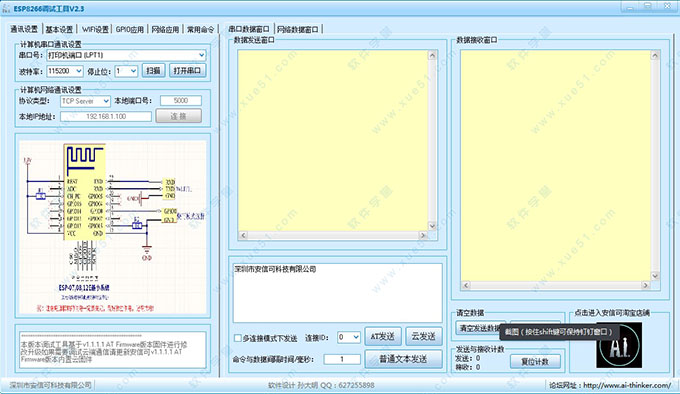The width and height of the screenshot is (680, 394).
Task: Open the forum link www.ai-thinker.com
Action: pyautogui.click(x=626, y=385)
